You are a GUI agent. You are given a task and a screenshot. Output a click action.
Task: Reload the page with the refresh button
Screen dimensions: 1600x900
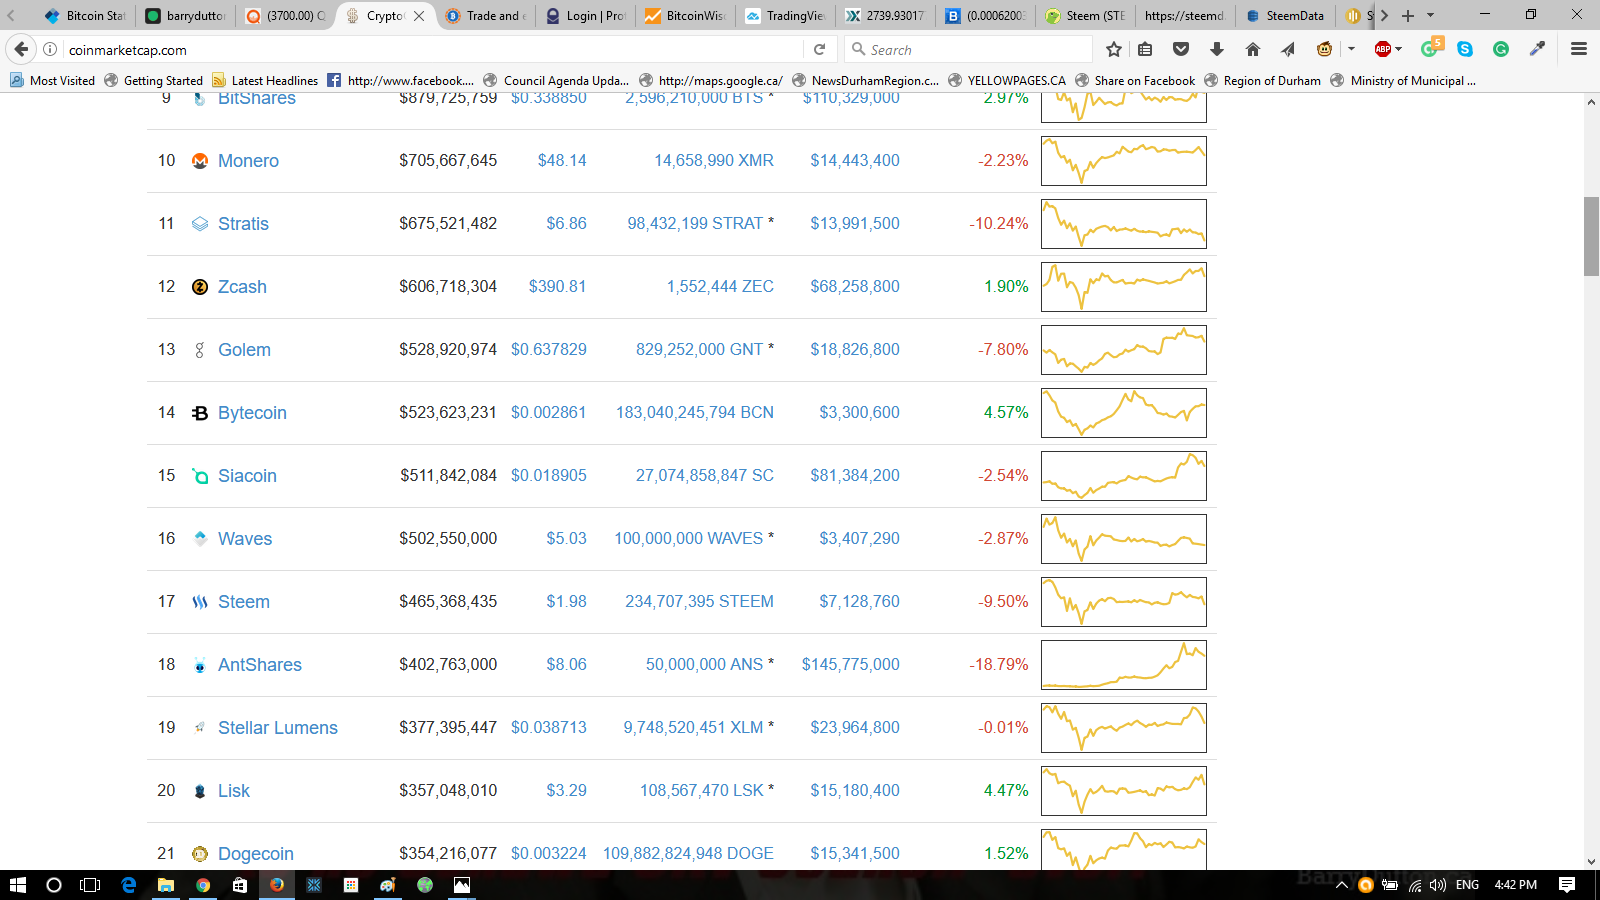click(x=819, y=49)
